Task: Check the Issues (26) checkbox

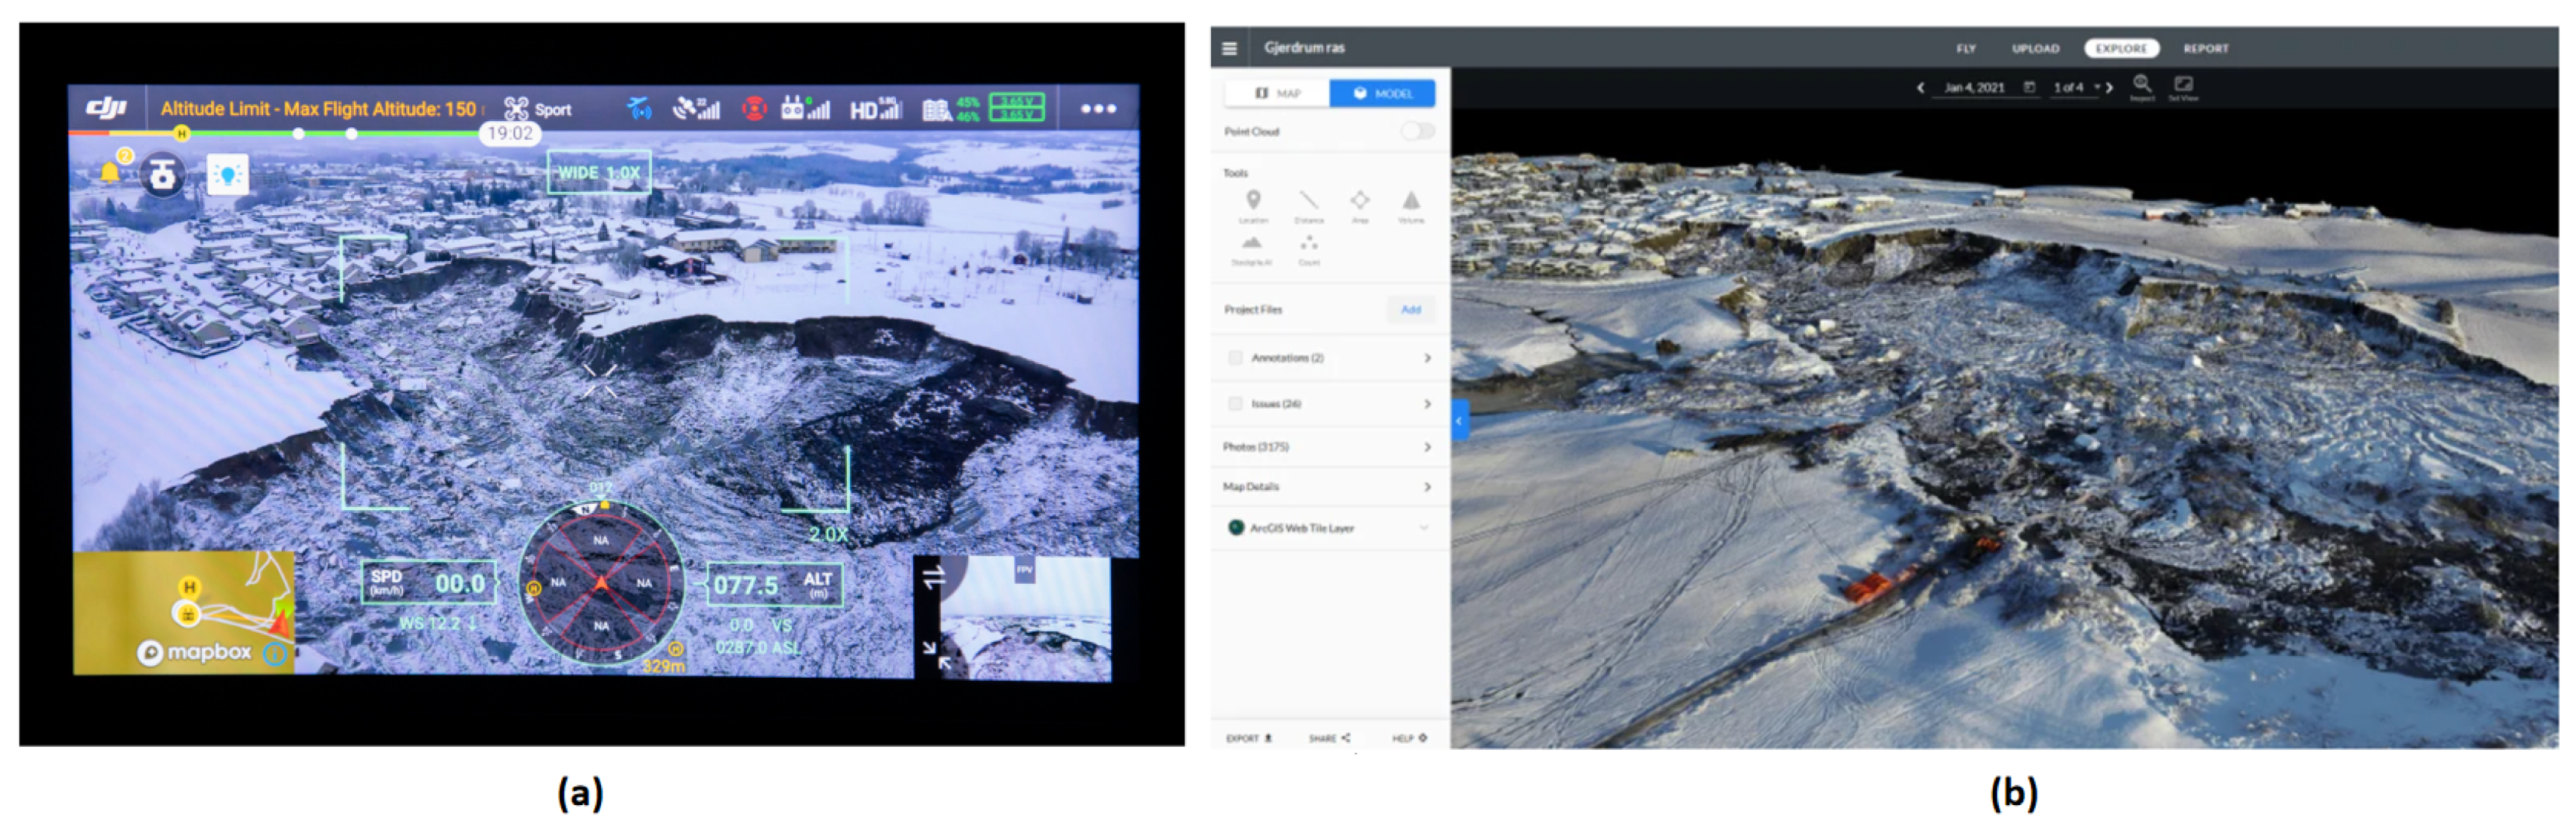Action: pos(1235,404)
